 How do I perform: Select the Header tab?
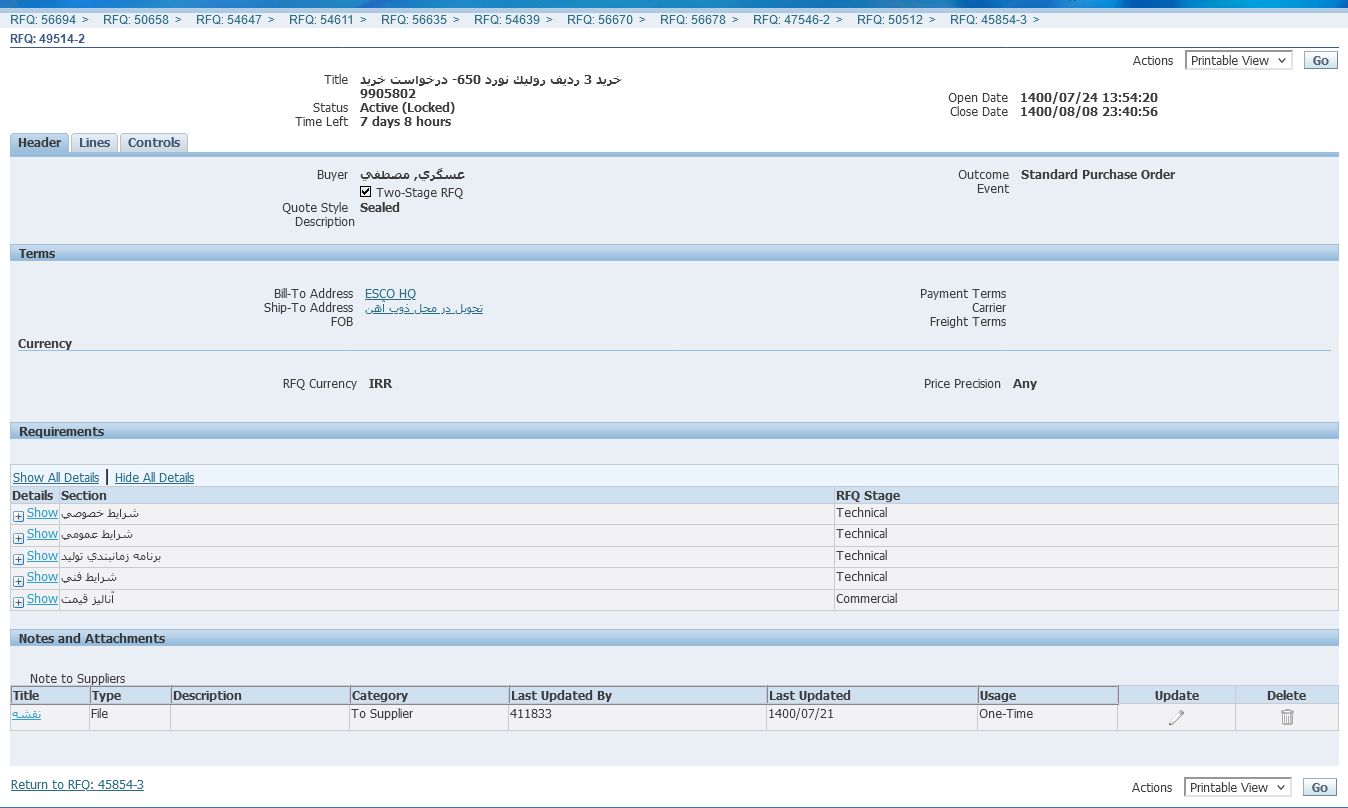click(x=40, y=143)
